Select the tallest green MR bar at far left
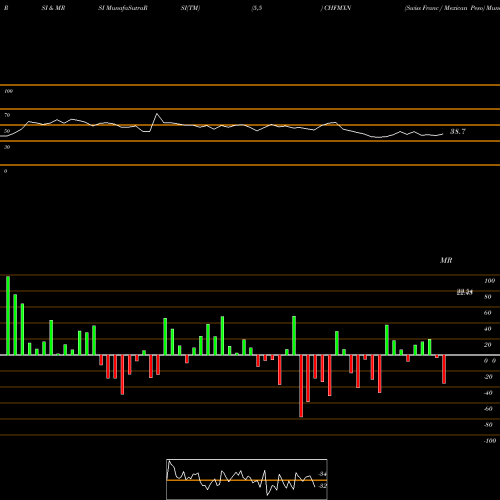This screenshot has width=500, height=500. pos(8,315)
